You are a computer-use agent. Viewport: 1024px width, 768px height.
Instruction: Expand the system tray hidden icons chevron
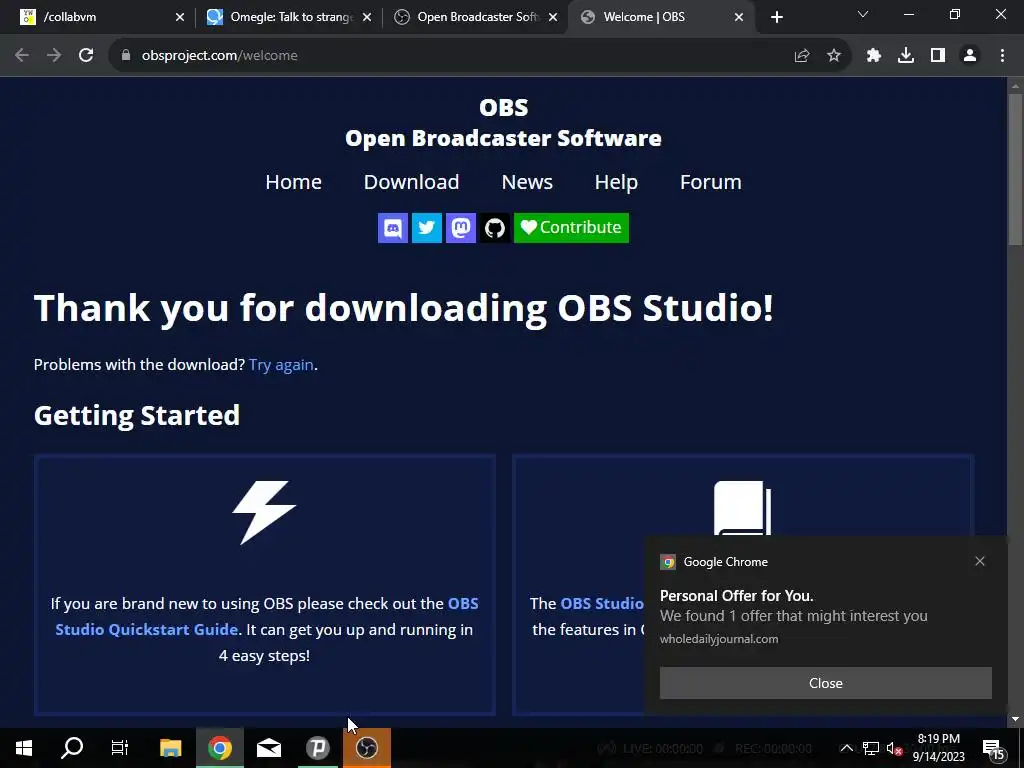[846, 748]
